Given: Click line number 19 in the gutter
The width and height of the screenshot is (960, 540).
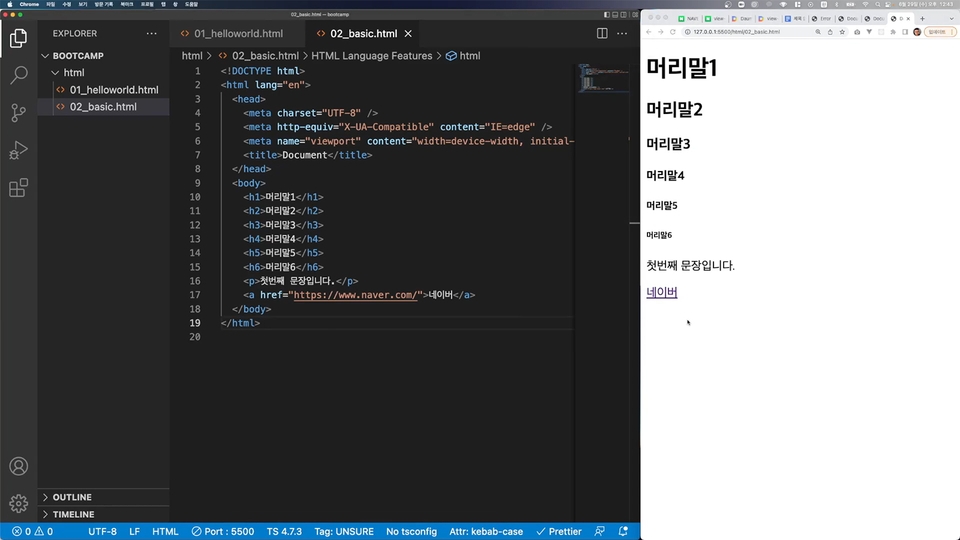Looking at the screenshot, I should (x=195, y=323).
